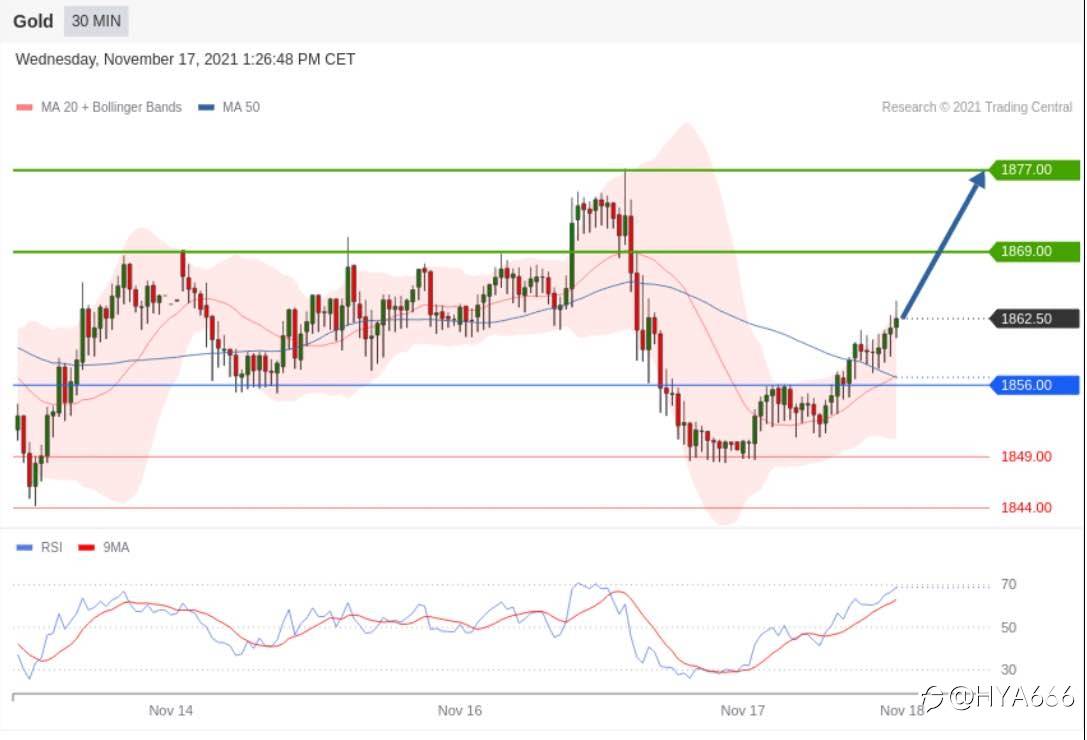The image size is (1087, 740).
Task: Click the Nov 16 date axis label
Action: (460, 710)
